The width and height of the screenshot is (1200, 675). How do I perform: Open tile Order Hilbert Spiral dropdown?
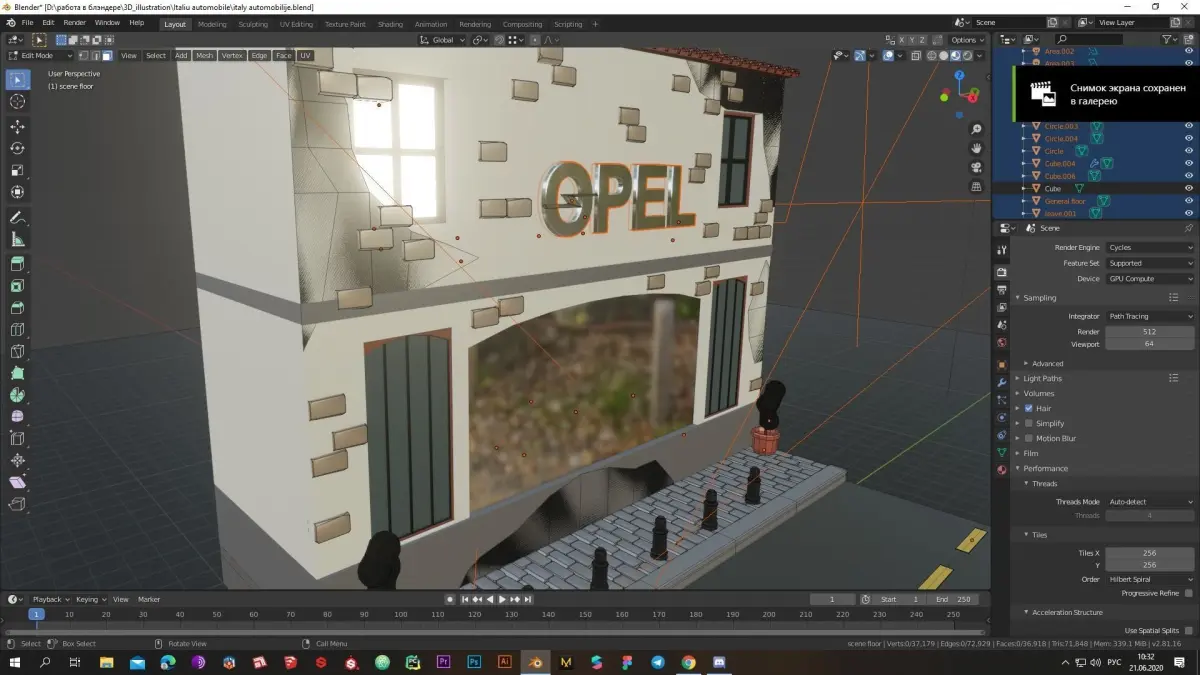1150,579
